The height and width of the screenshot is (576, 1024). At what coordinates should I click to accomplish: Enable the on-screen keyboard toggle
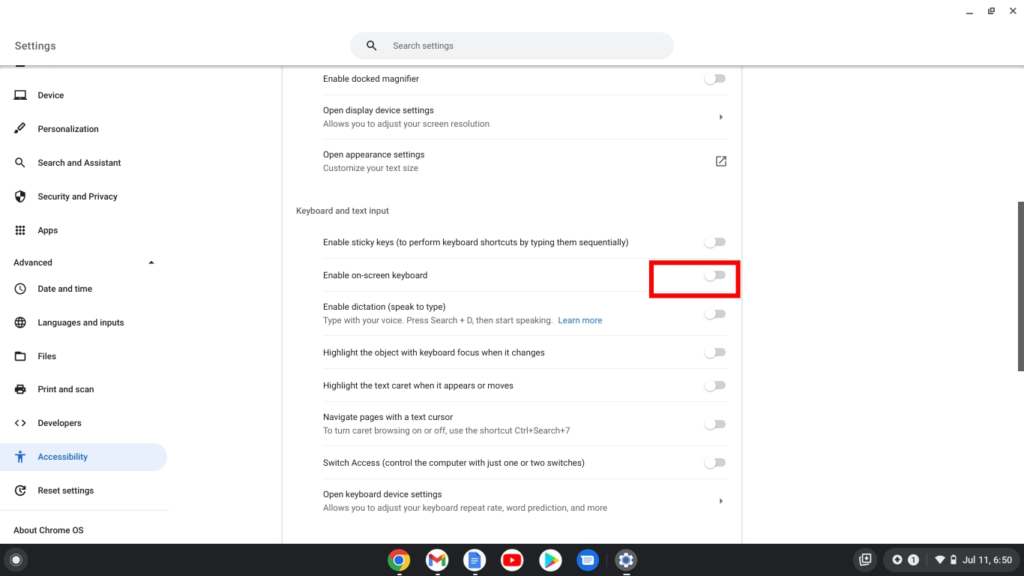tap(714, 275)
